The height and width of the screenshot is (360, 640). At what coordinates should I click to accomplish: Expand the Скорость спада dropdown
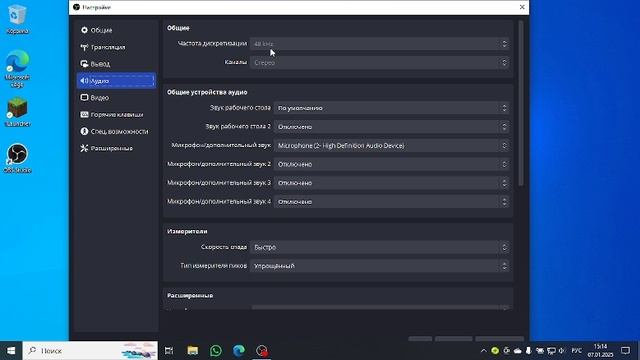[380, 247]
